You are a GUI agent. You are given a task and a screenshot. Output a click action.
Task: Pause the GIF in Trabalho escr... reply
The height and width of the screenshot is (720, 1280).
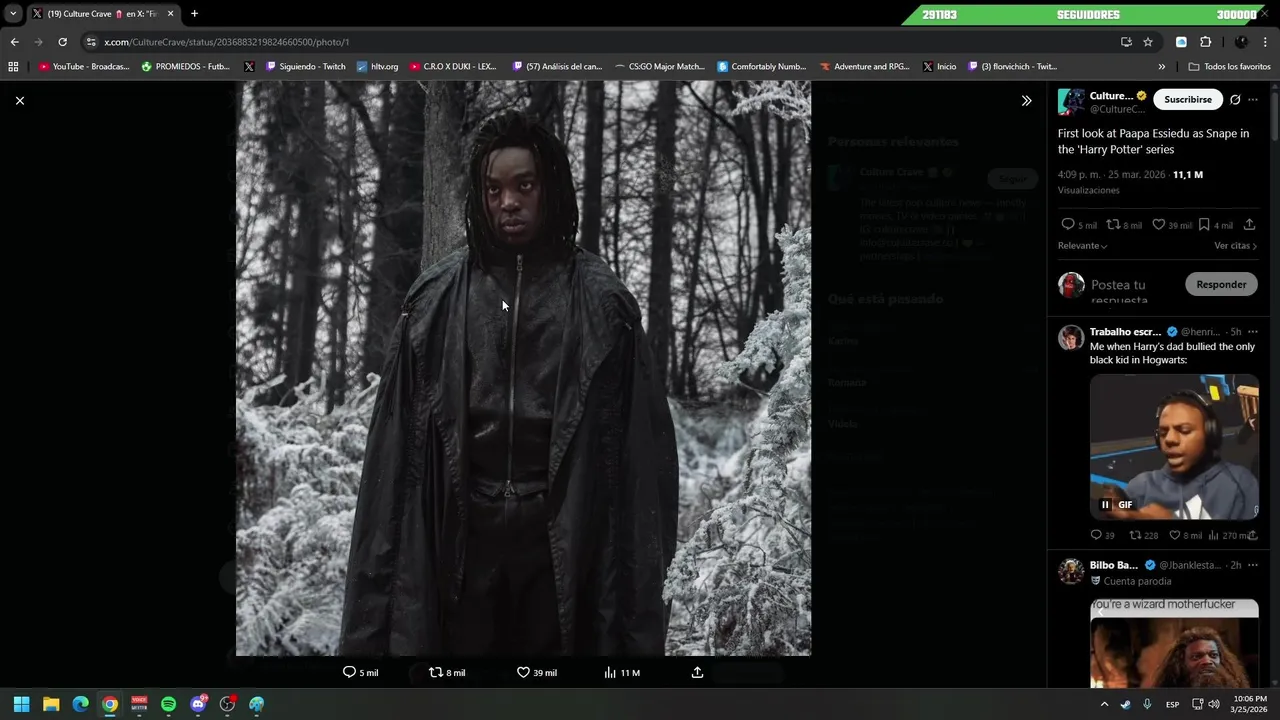pyautogui.click(x=1105, y=505)
